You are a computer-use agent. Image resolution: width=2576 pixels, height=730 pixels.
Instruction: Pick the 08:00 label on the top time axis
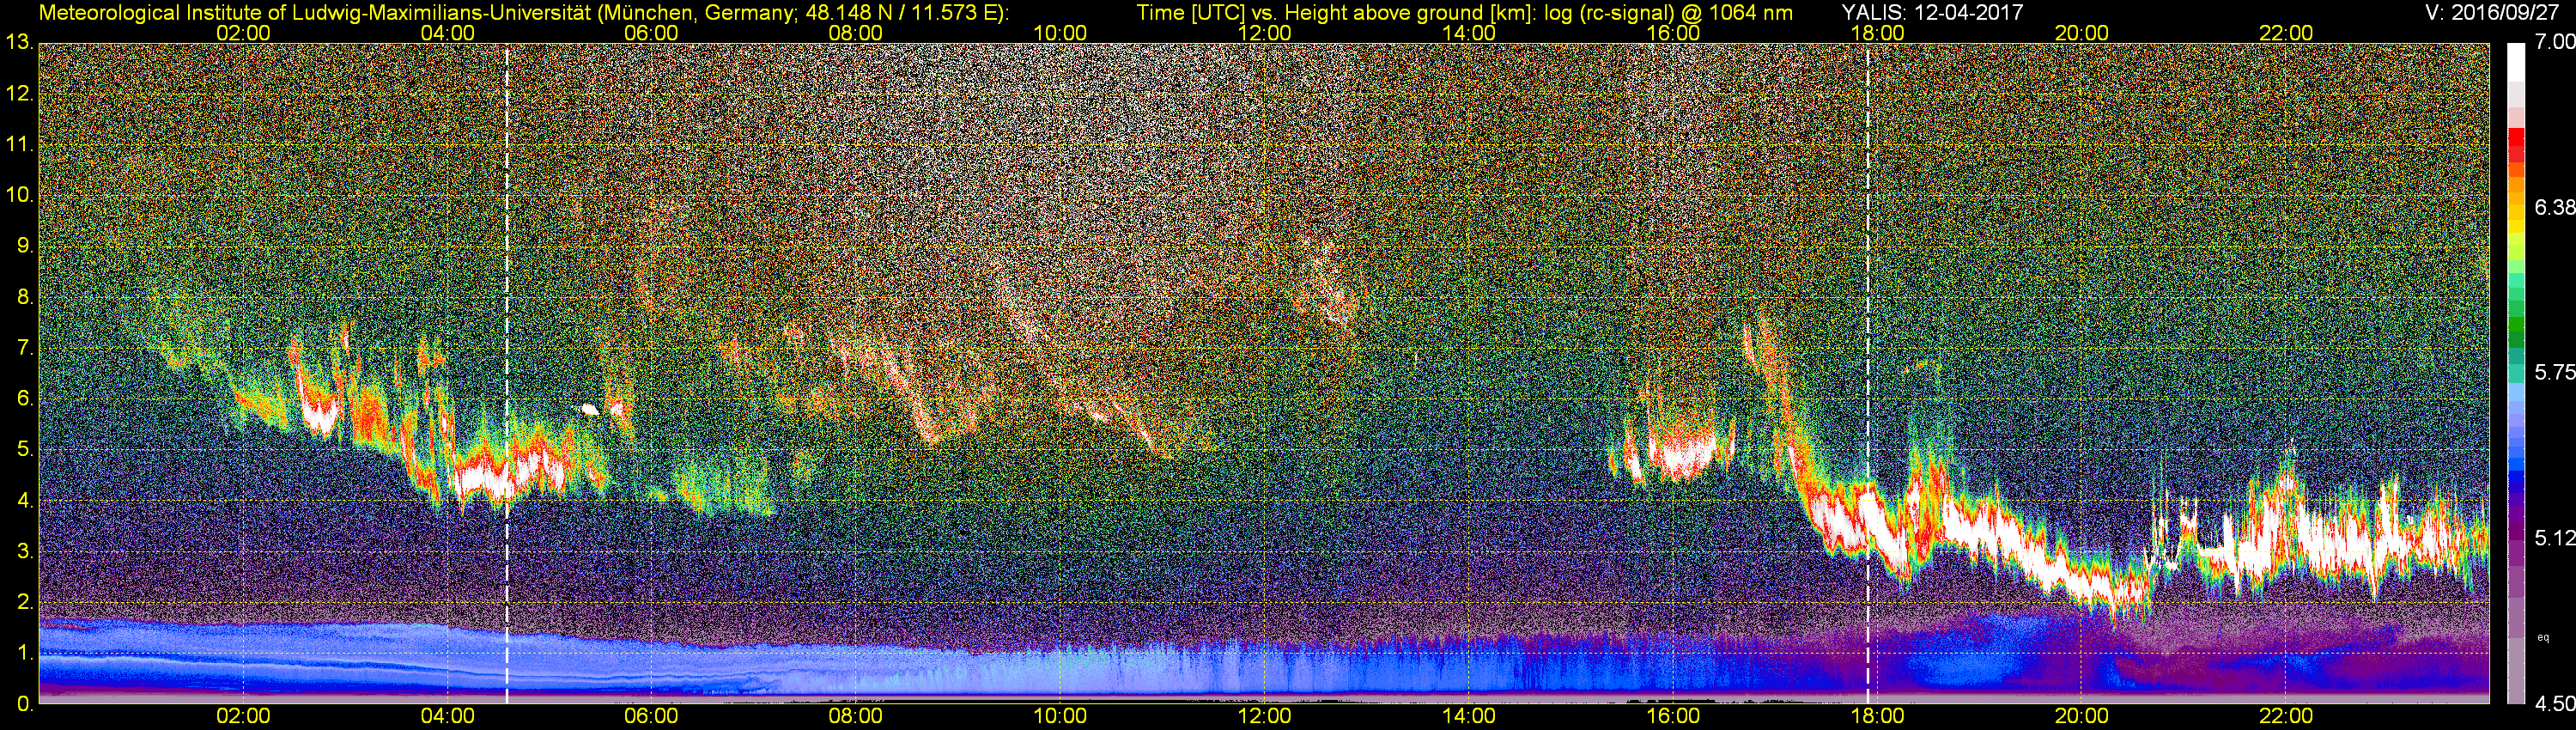pos(856,32)
